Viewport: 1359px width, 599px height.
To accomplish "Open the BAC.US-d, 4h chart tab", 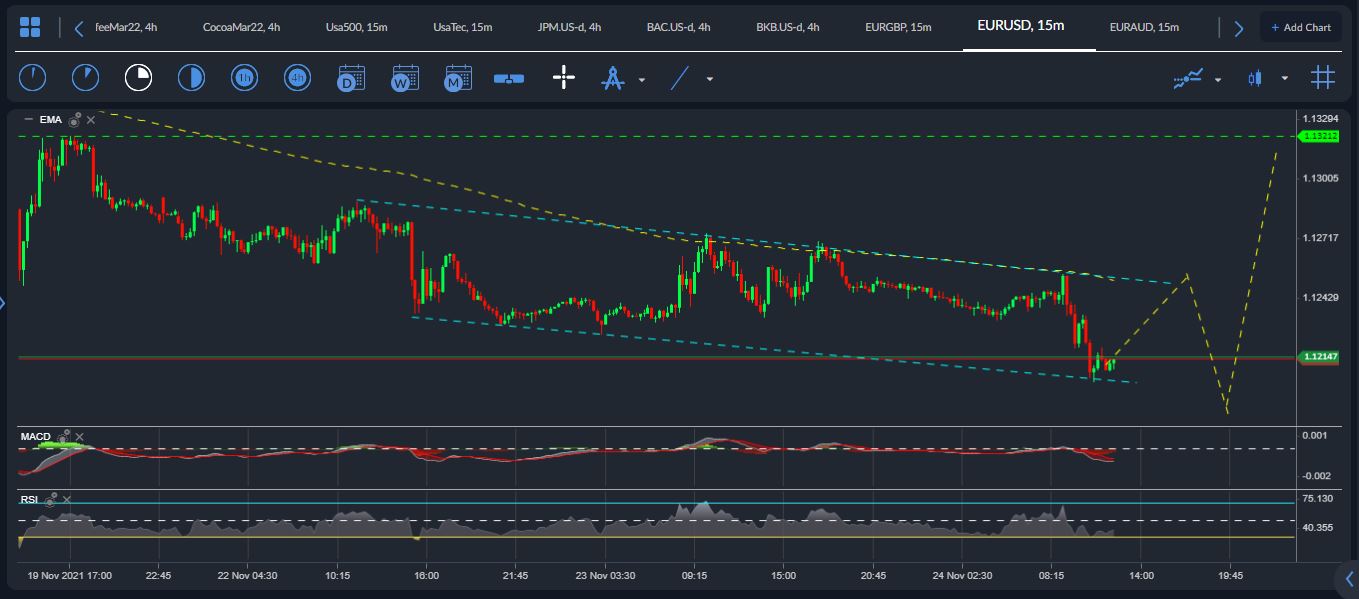I will [678, 27].
